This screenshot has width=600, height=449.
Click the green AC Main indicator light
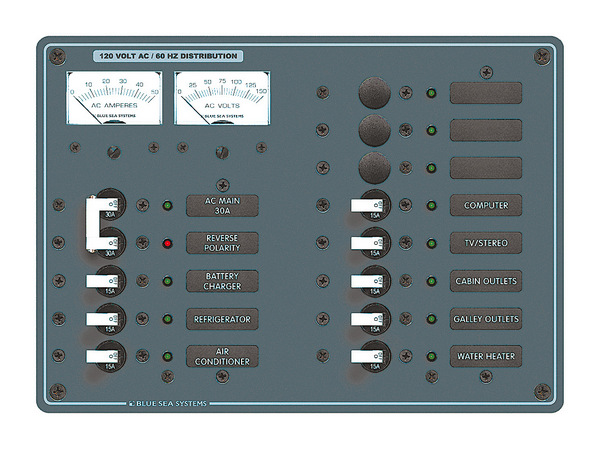coord(167,206)
